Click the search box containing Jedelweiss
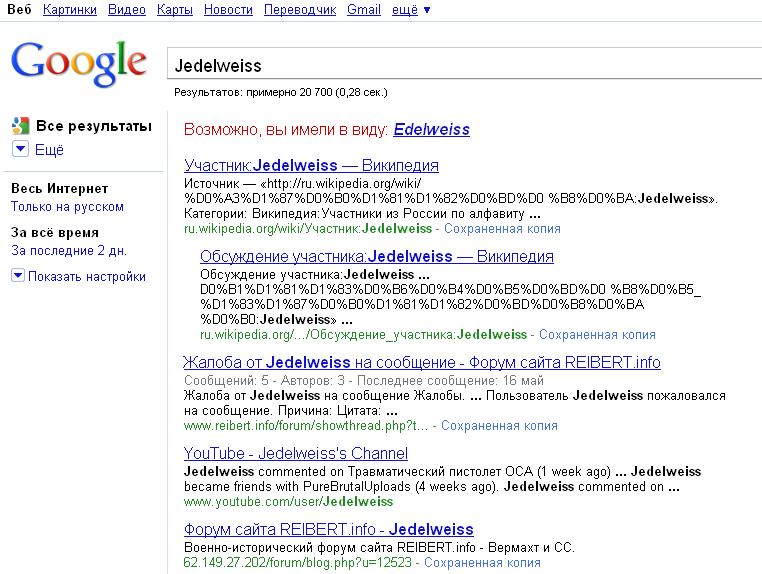Viewport: 762px width, 574px height. [464, 64]
